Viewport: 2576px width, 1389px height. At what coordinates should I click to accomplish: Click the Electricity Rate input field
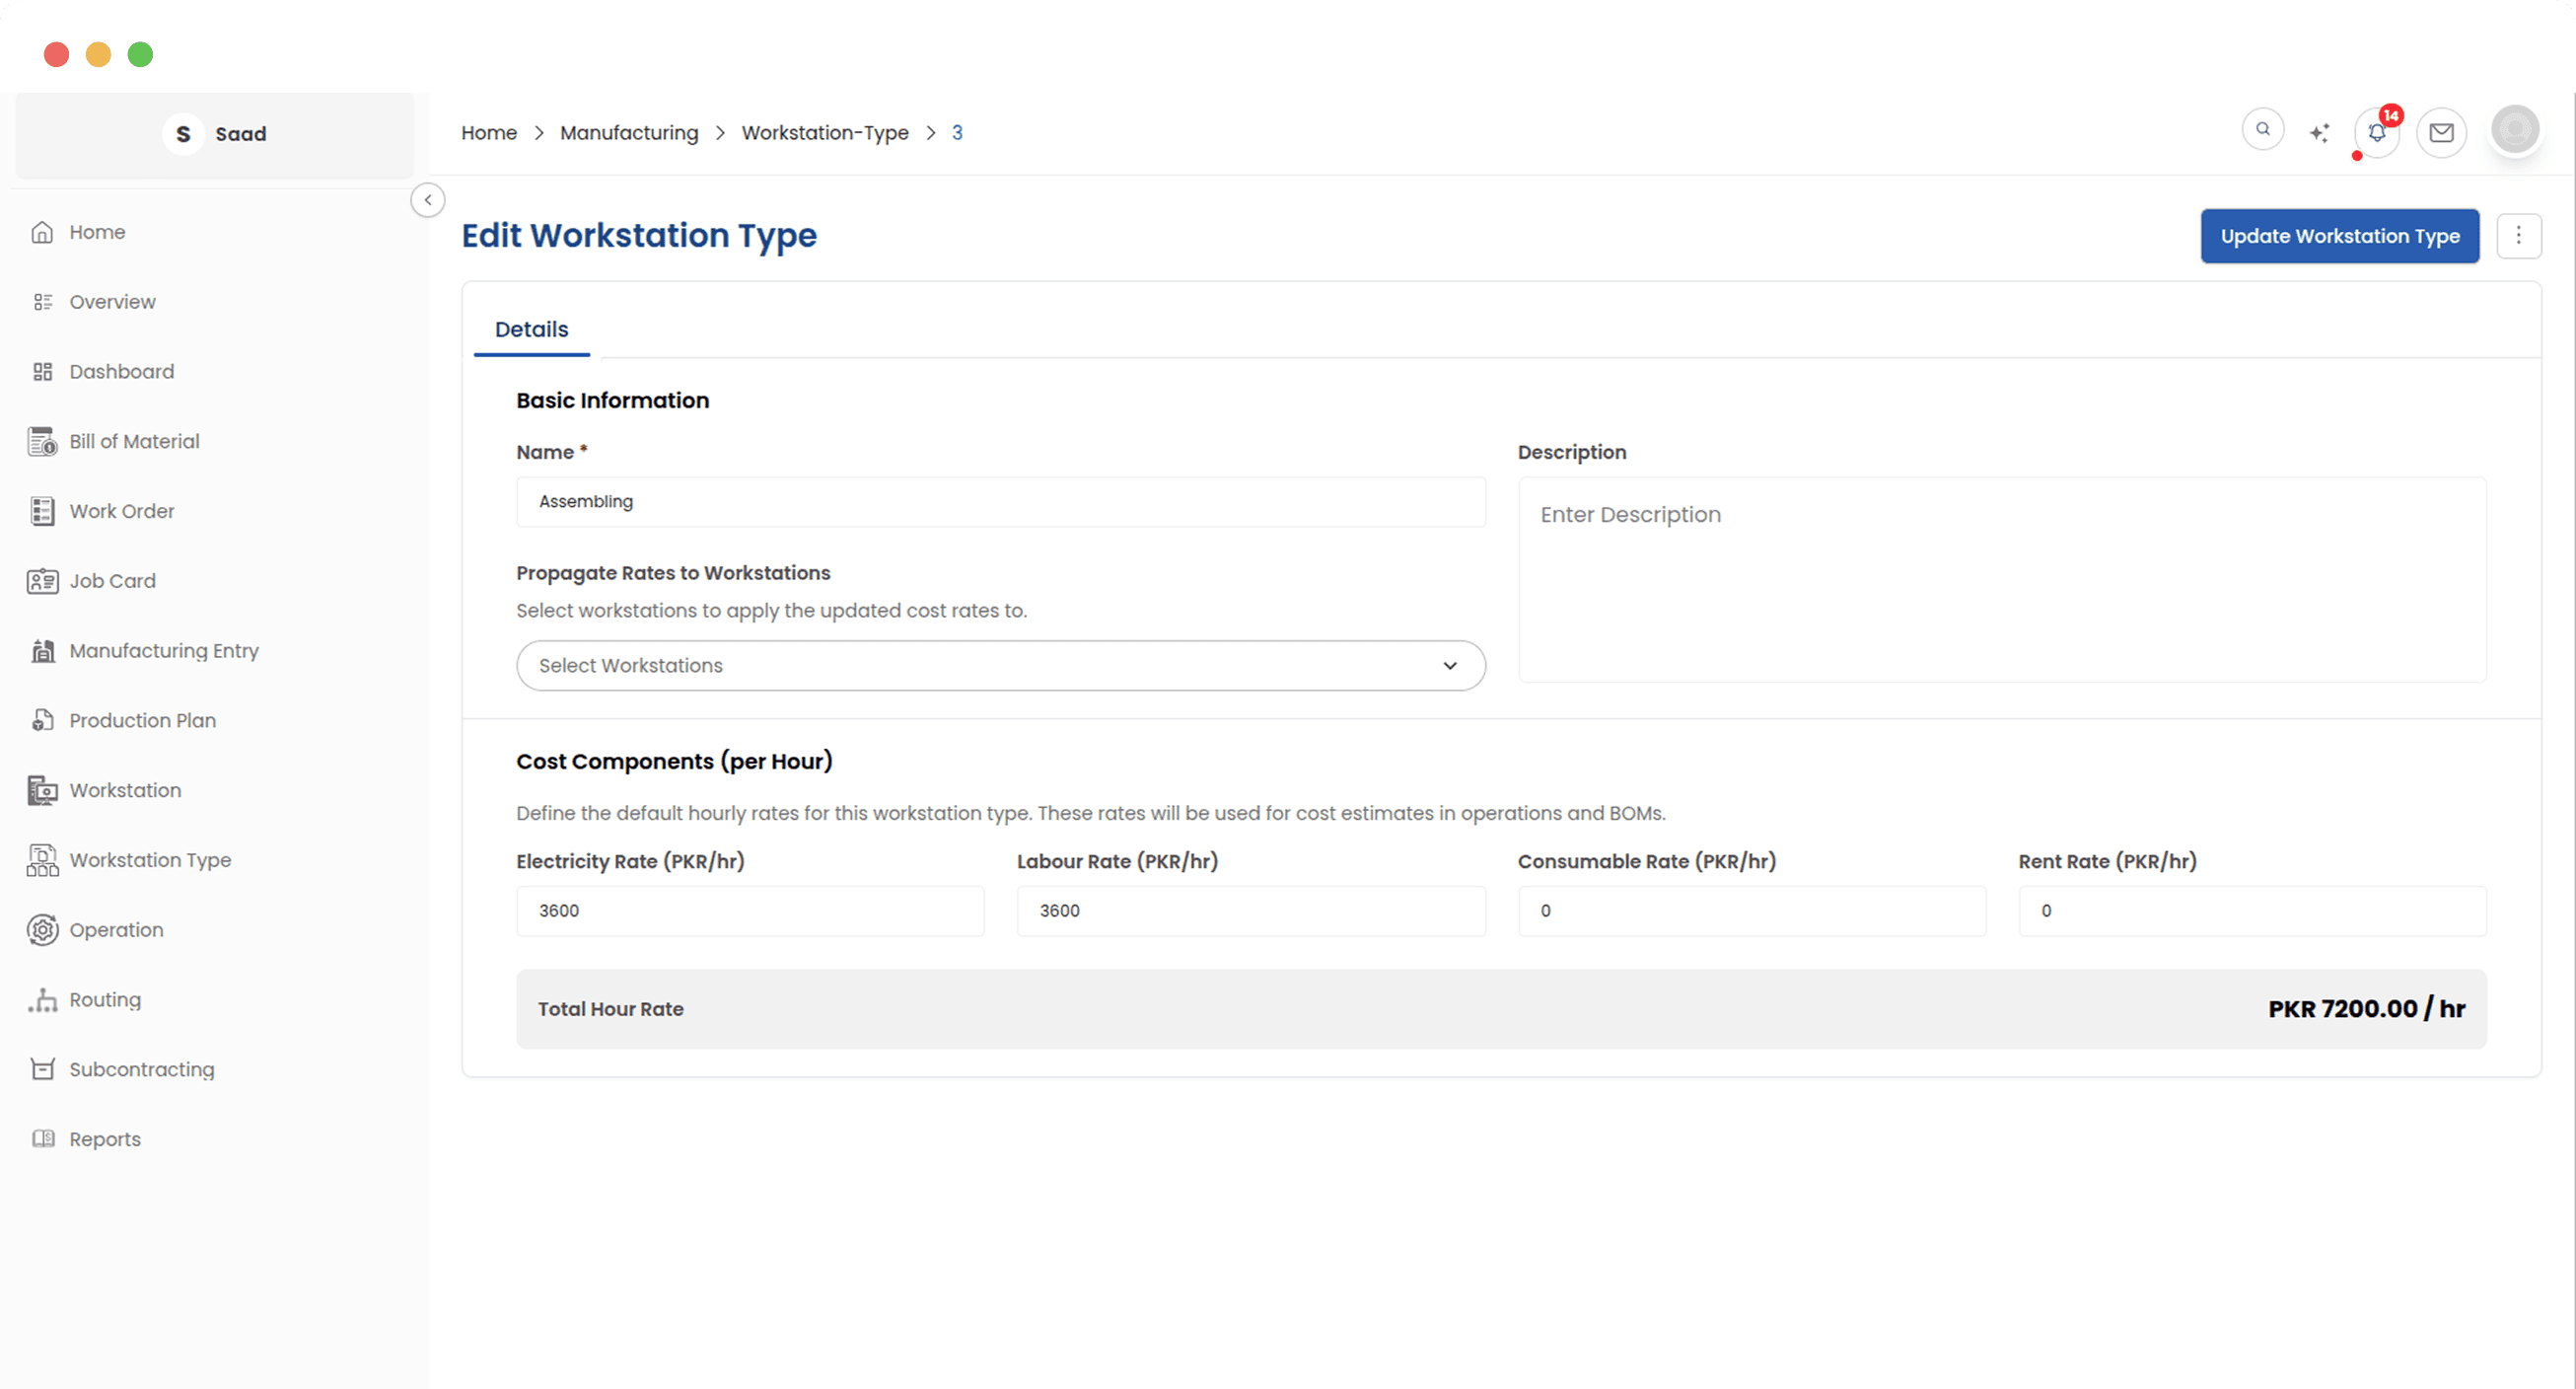749,911
